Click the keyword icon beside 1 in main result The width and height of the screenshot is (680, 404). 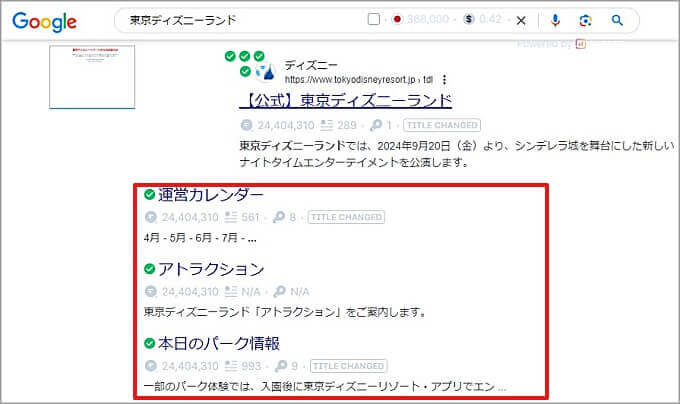(376, 125)
